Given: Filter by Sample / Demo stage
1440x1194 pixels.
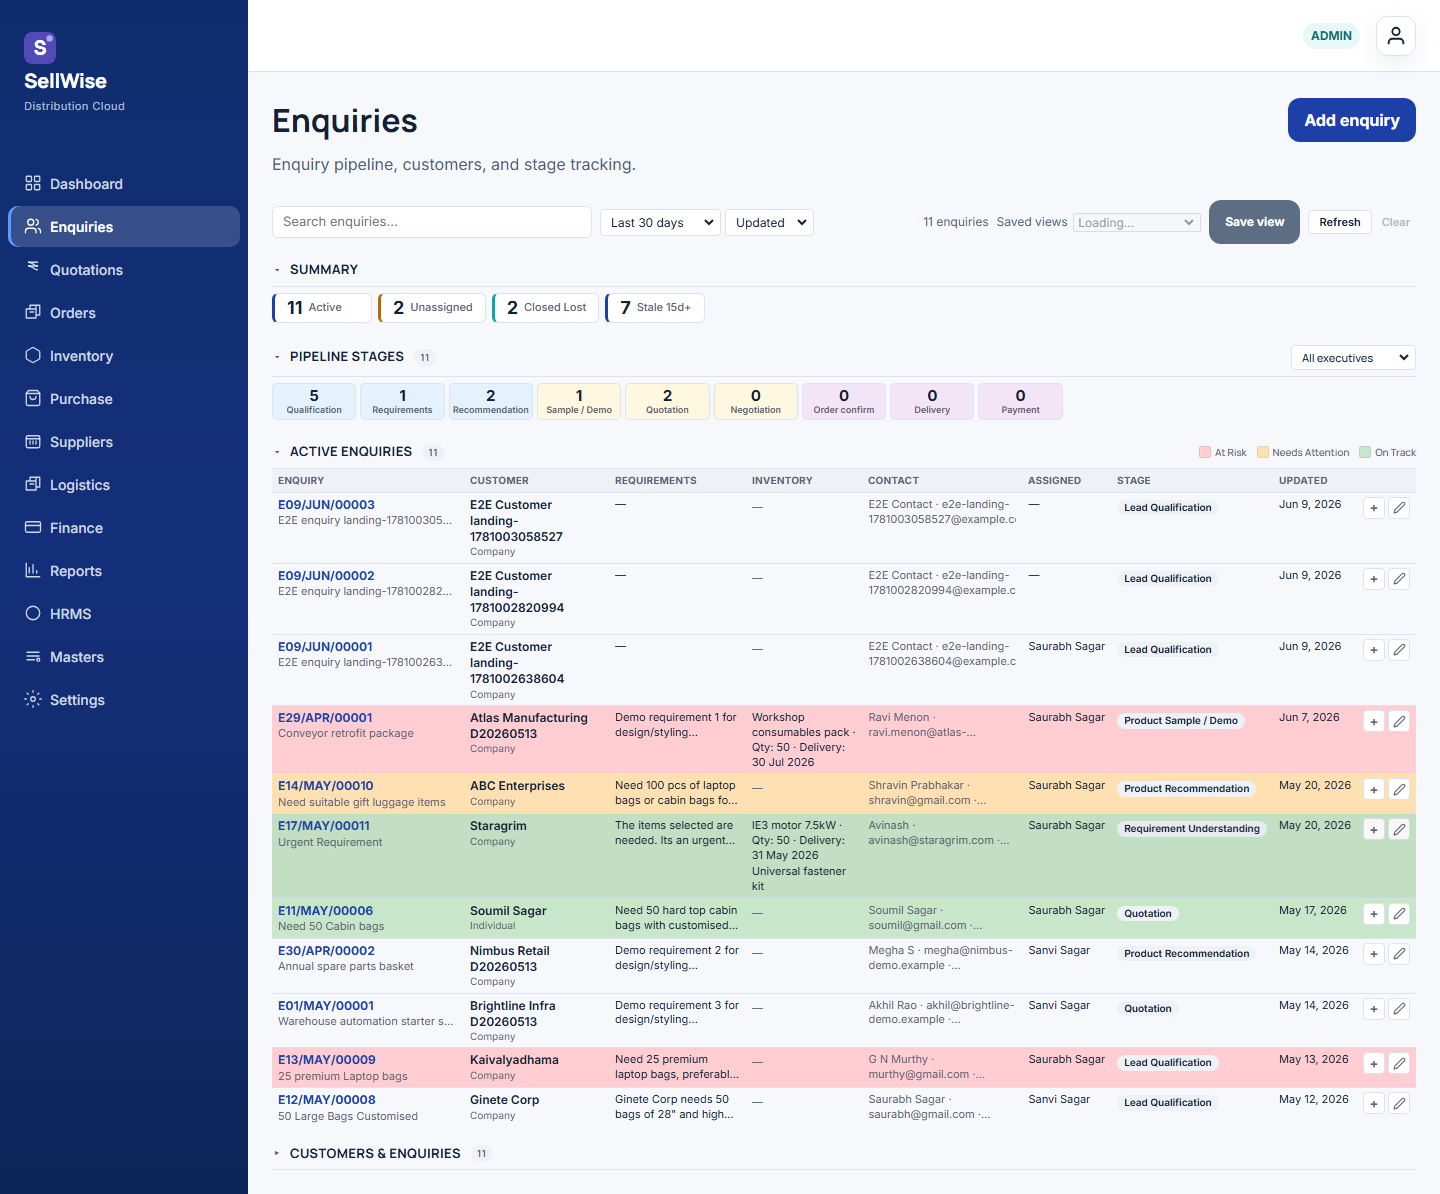Looking at the screenshot, I should [579, 401].
